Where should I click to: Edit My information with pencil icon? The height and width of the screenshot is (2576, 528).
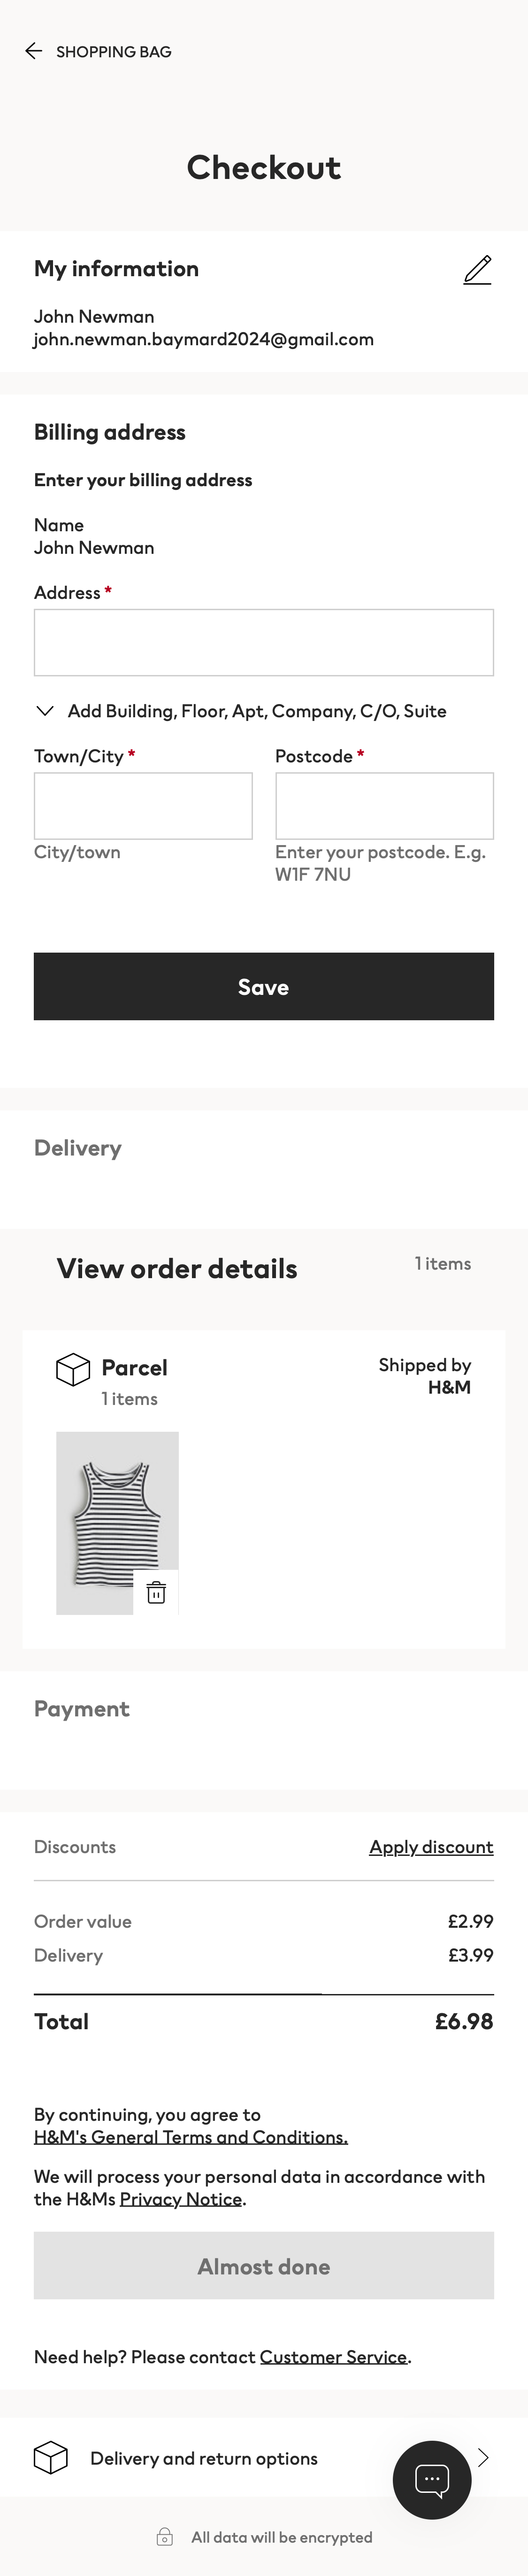coord(477,270)
